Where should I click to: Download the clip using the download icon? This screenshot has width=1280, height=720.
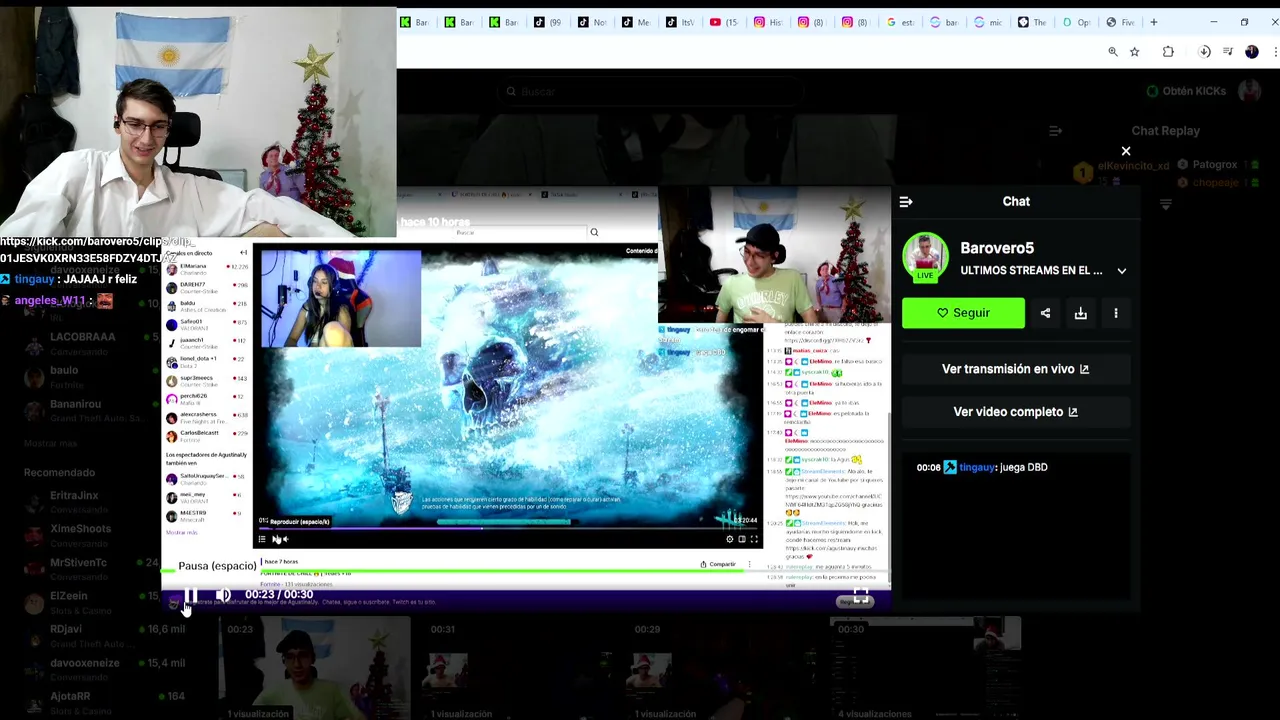(1081, 313)
